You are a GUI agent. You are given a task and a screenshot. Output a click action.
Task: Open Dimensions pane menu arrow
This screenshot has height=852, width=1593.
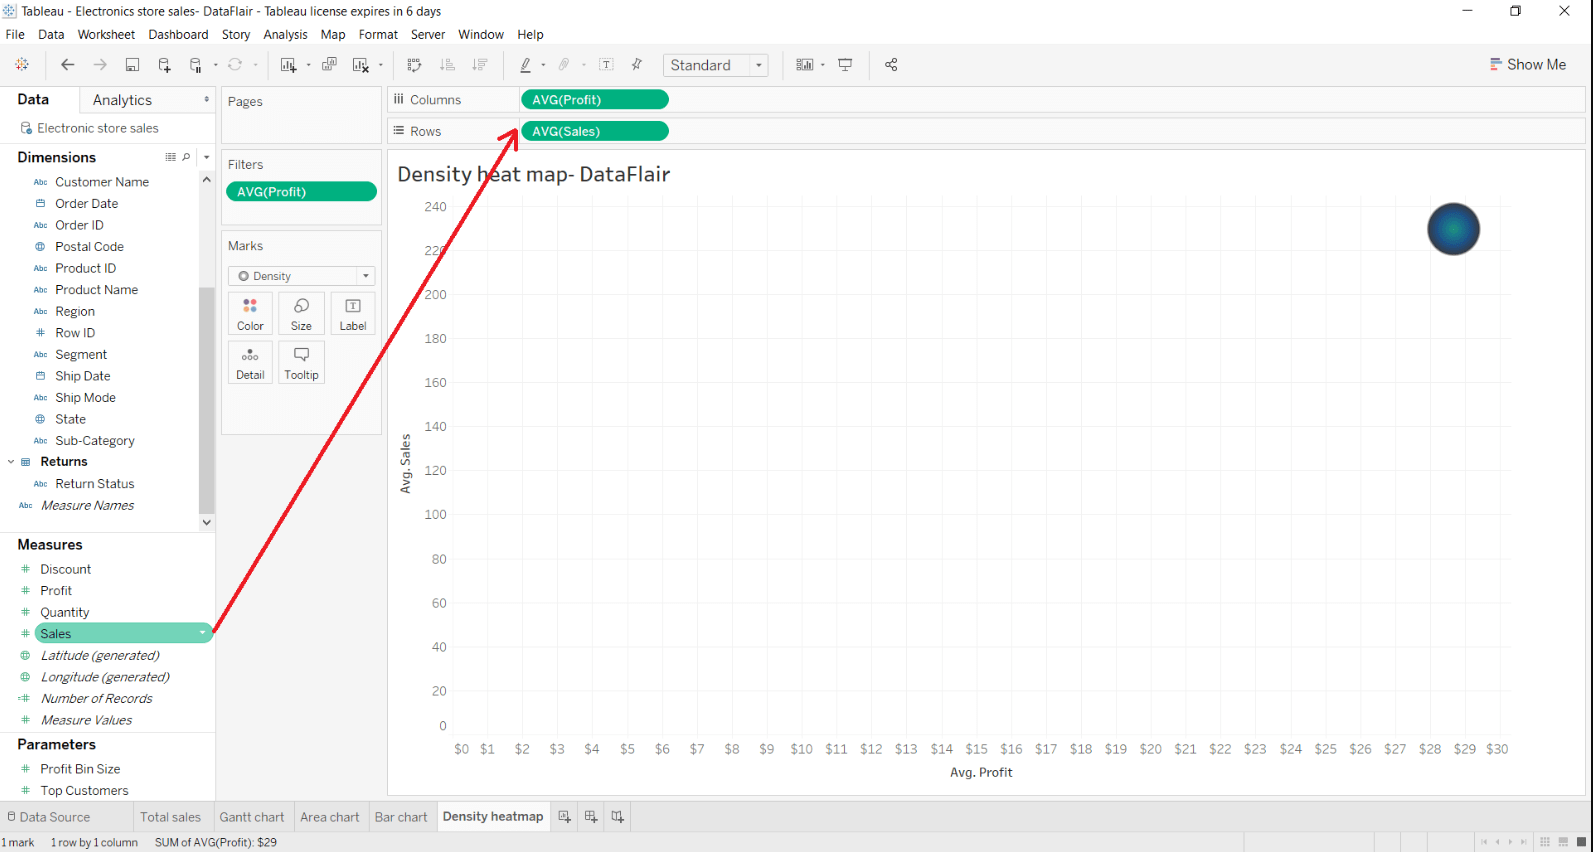pos(206,157)
